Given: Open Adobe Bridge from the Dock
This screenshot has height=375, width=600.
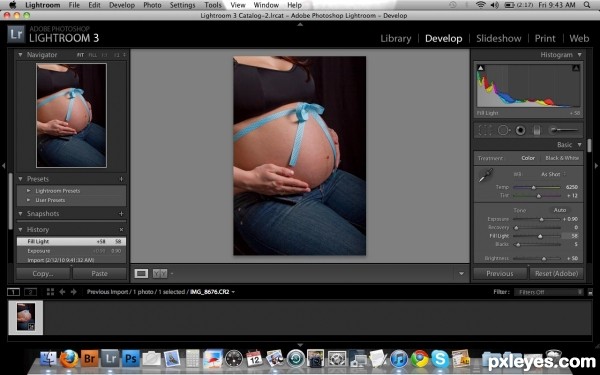Looking at the screenshot, I should point(90,359).
